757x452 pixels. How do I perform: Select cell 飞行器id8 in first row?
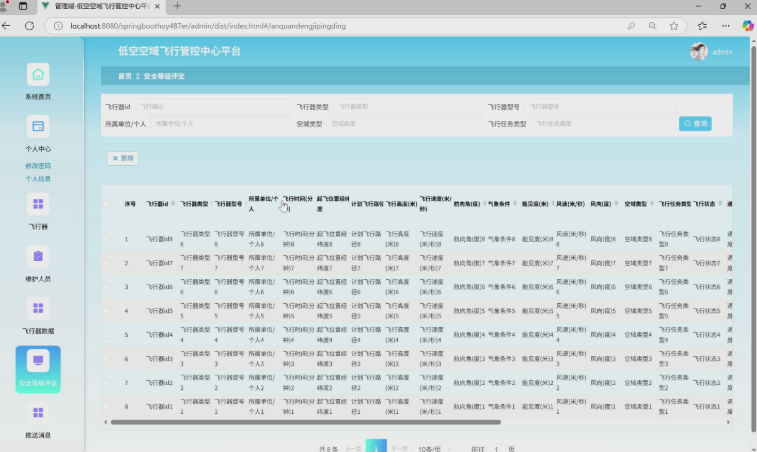pos(159,239)
